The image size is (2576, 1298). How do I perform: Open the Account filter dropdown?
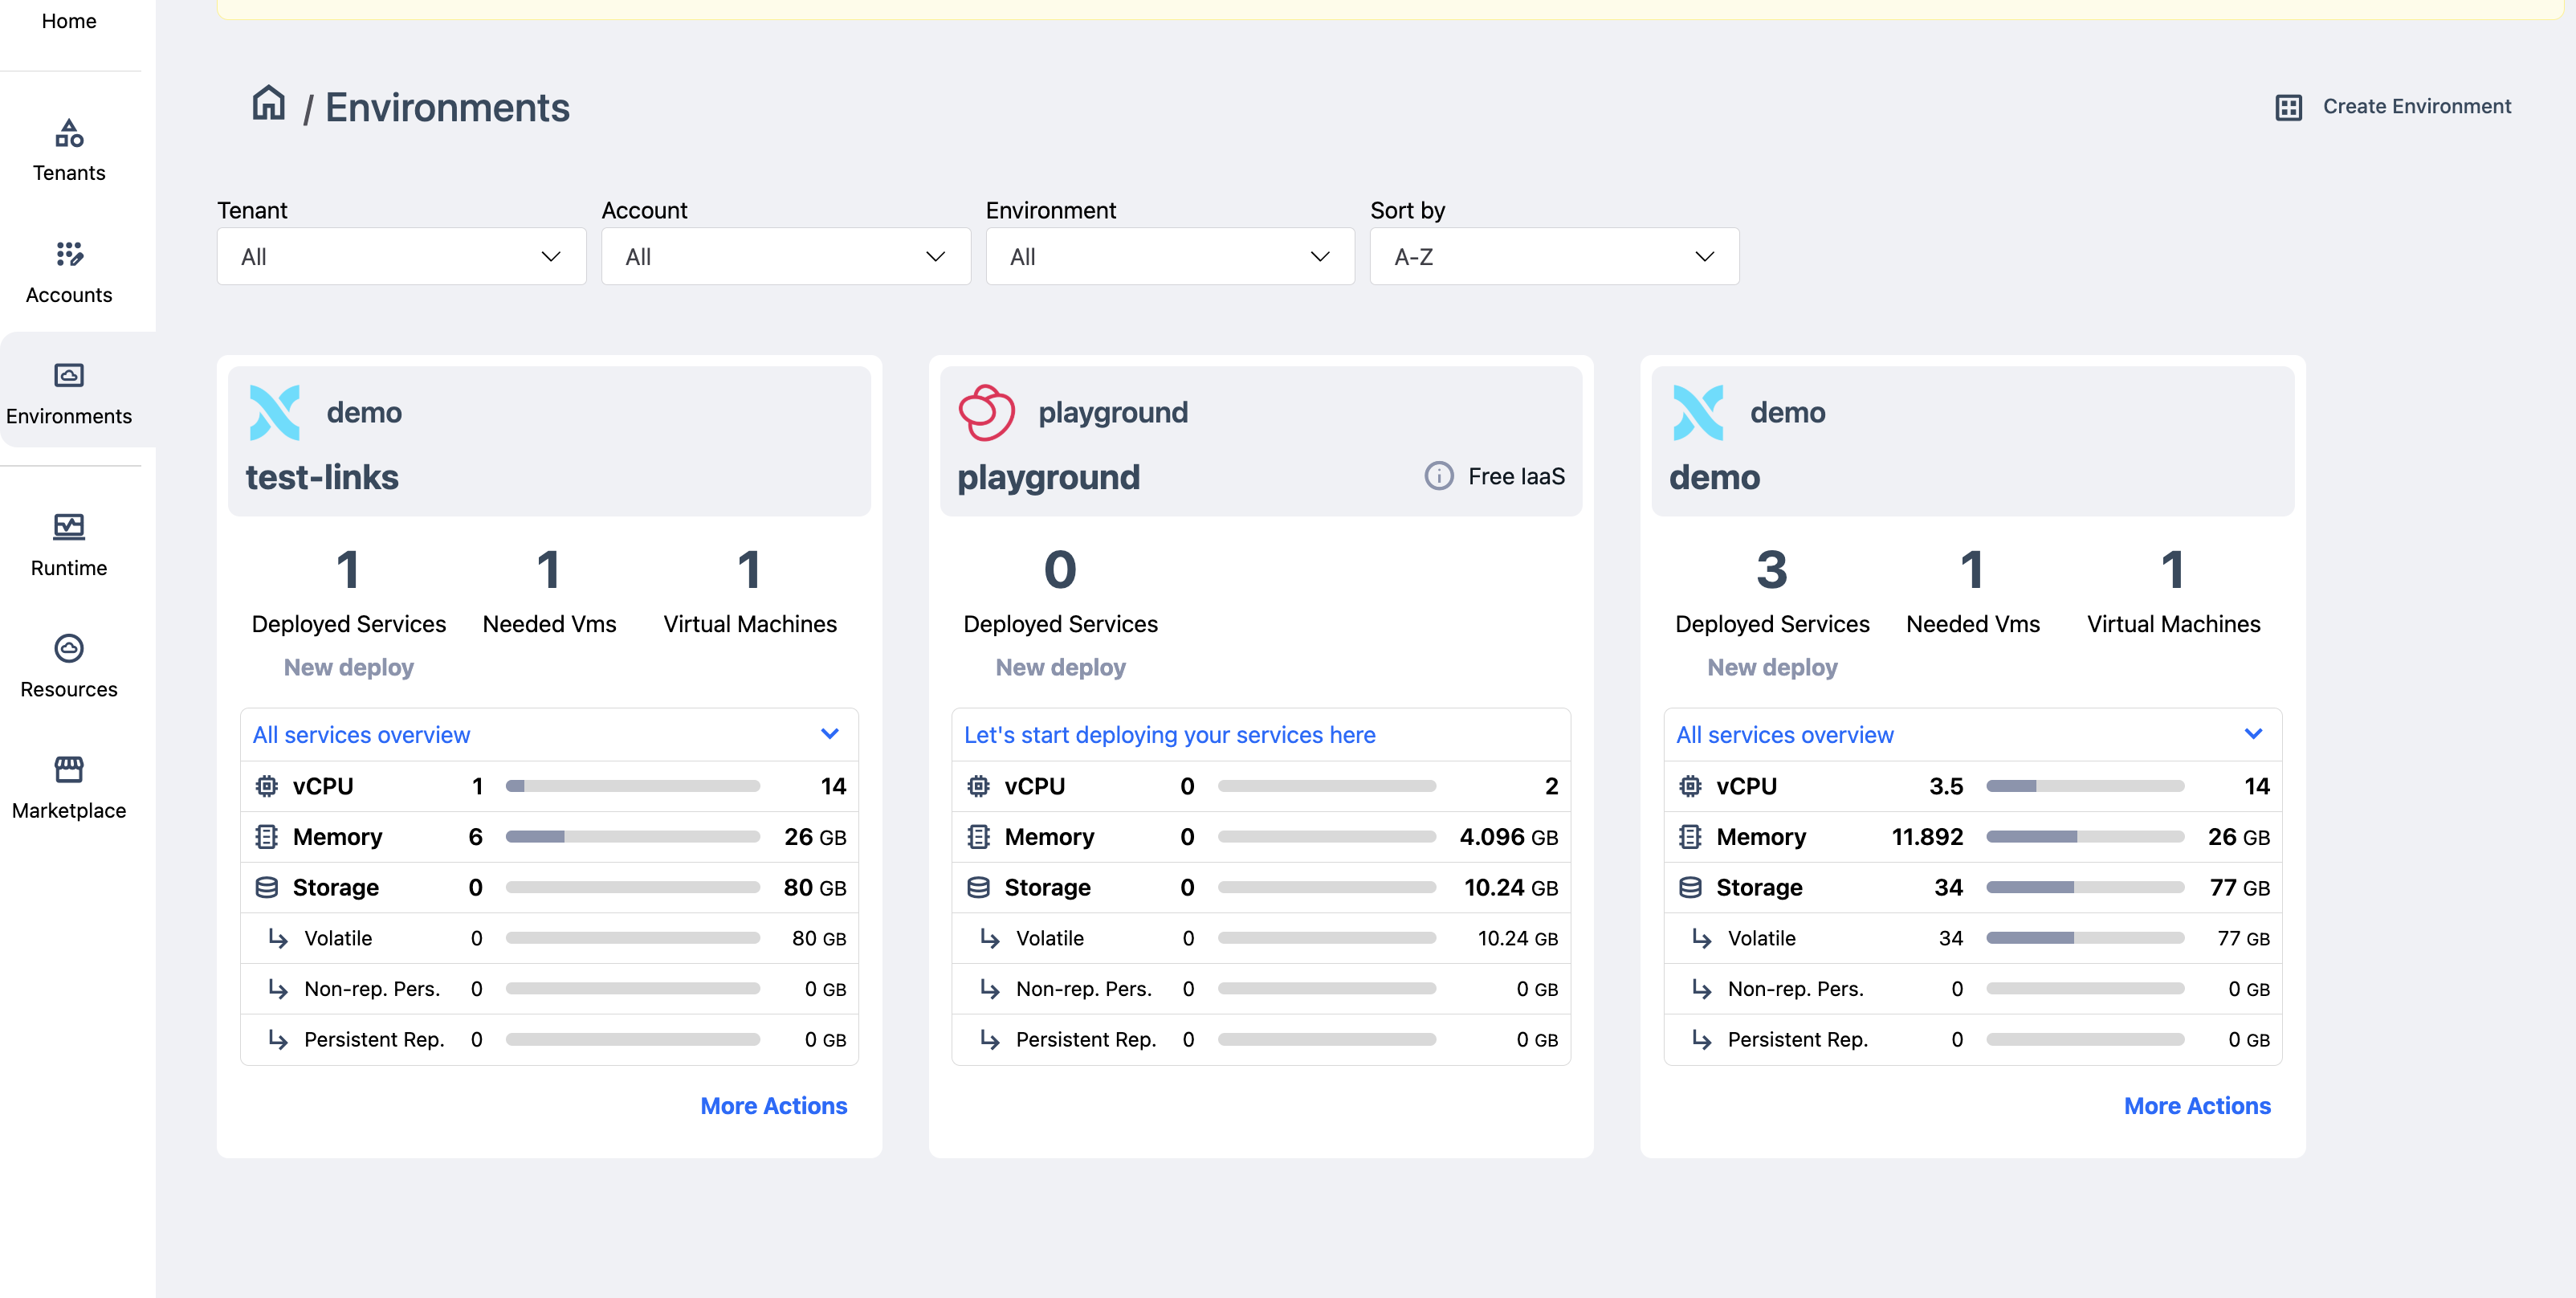(785, 257)
